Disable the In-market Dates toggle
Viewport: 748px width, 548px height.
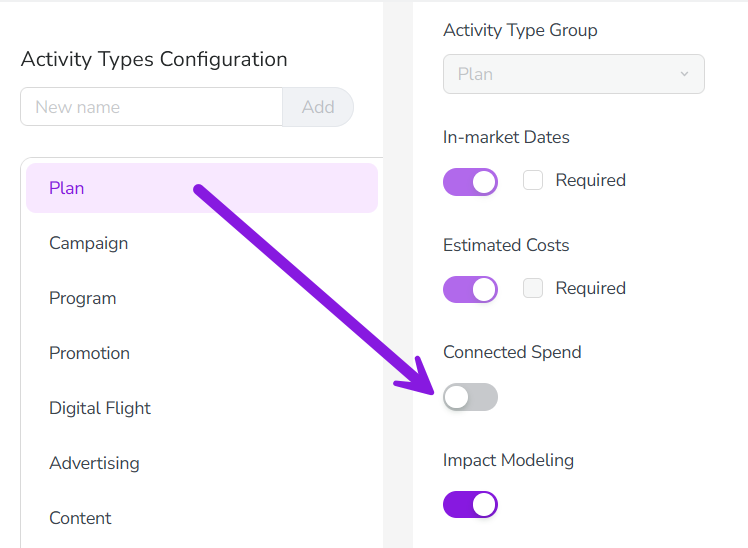[x=470, y=181]
